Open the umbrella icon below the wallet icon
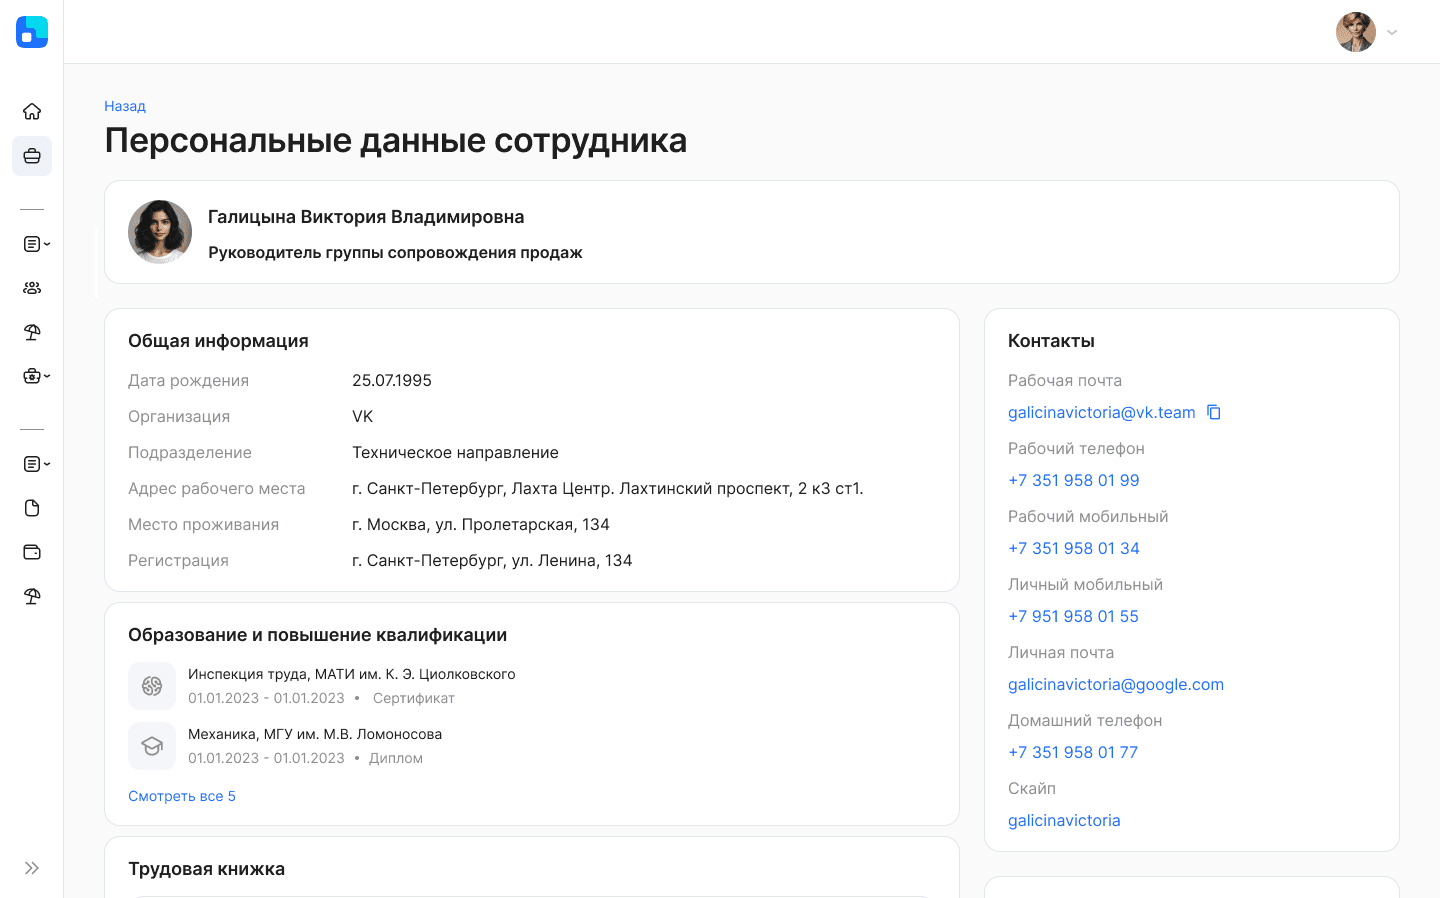1440x898 pixels. [32, 596]
